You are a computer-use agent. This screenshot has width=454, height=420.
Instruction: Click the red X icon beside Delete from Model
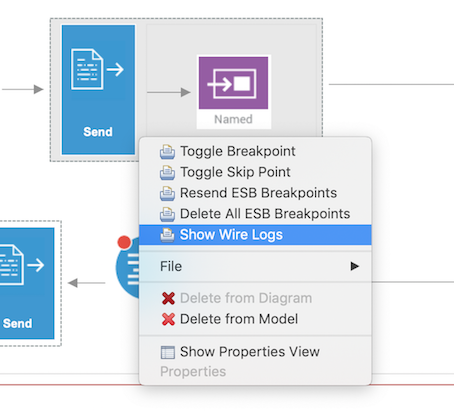[168, 319]
